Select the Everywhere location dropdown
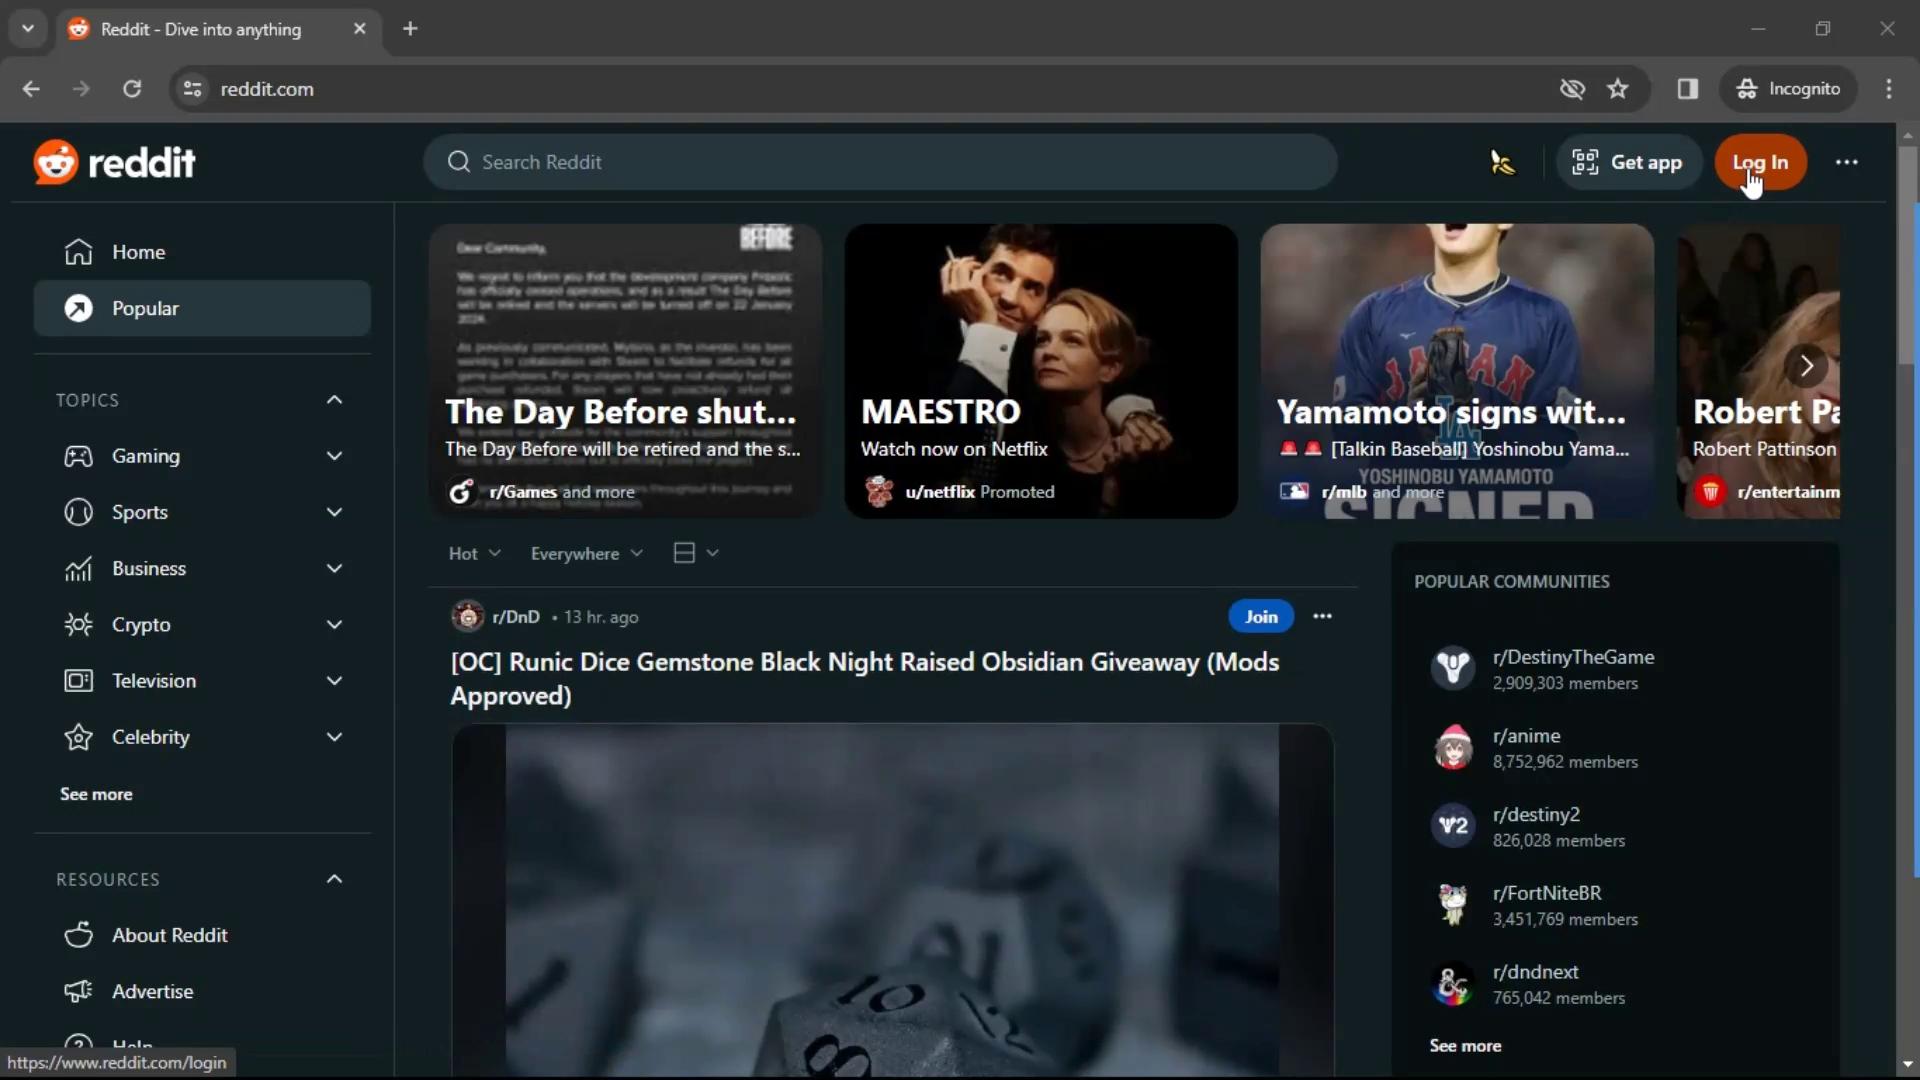This screenshot has height=1080, width=1920. pyautogui.click(x=584, y=553)
